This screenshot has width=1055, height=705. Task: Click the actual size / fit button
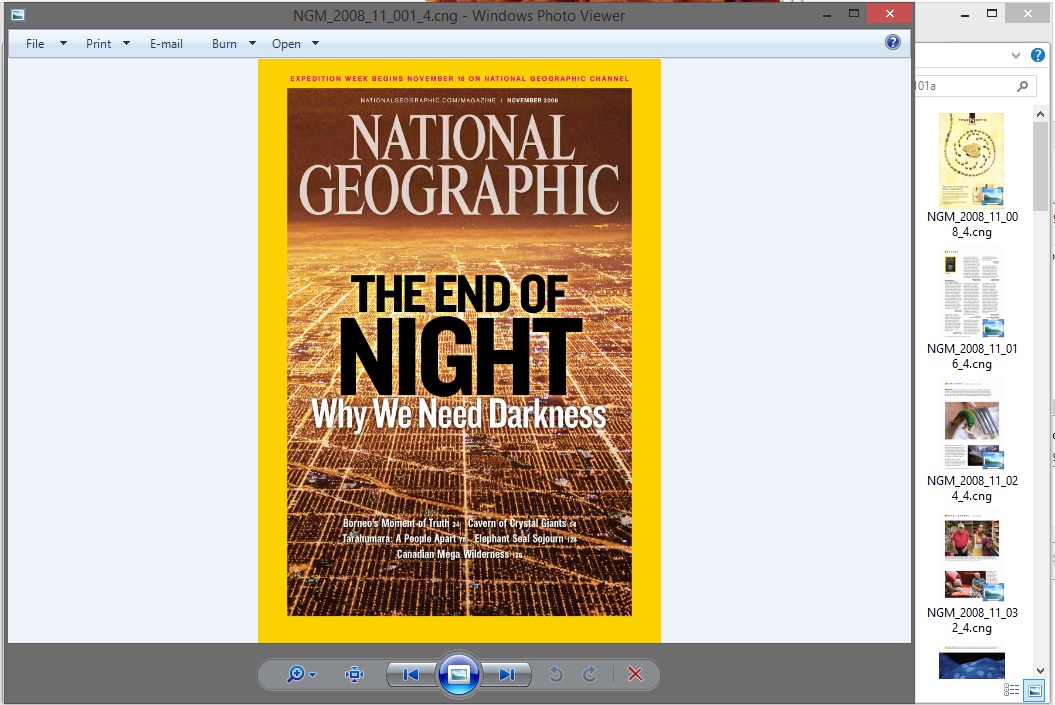(354, 674)
